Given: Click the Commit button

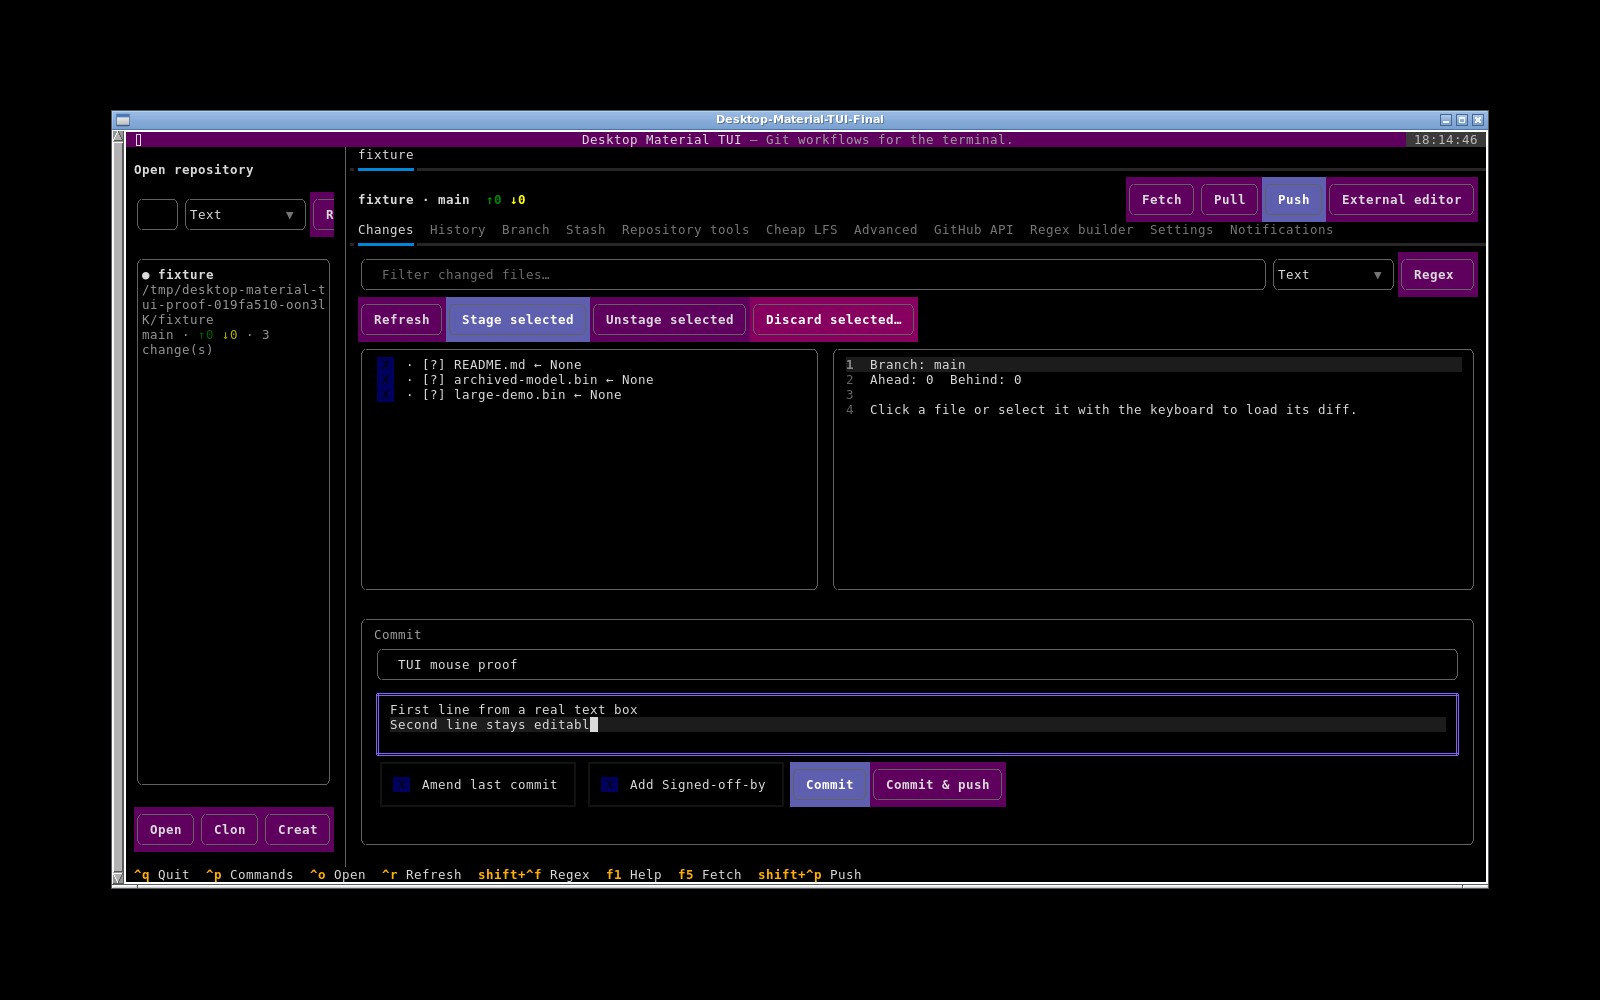Looking at the screenshot, I should click(x=830, y=785).
